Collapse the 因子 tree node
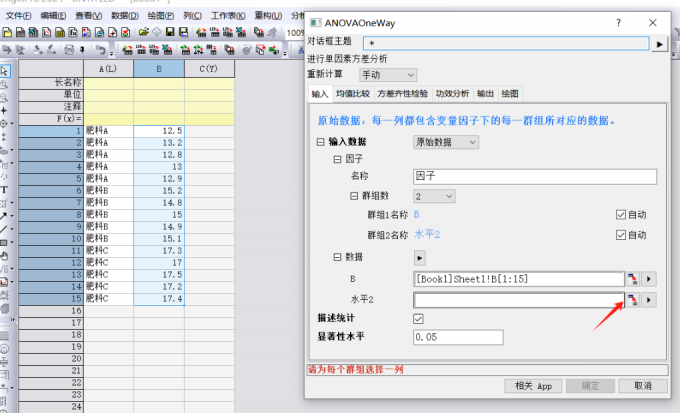 (x=337, y=159)
